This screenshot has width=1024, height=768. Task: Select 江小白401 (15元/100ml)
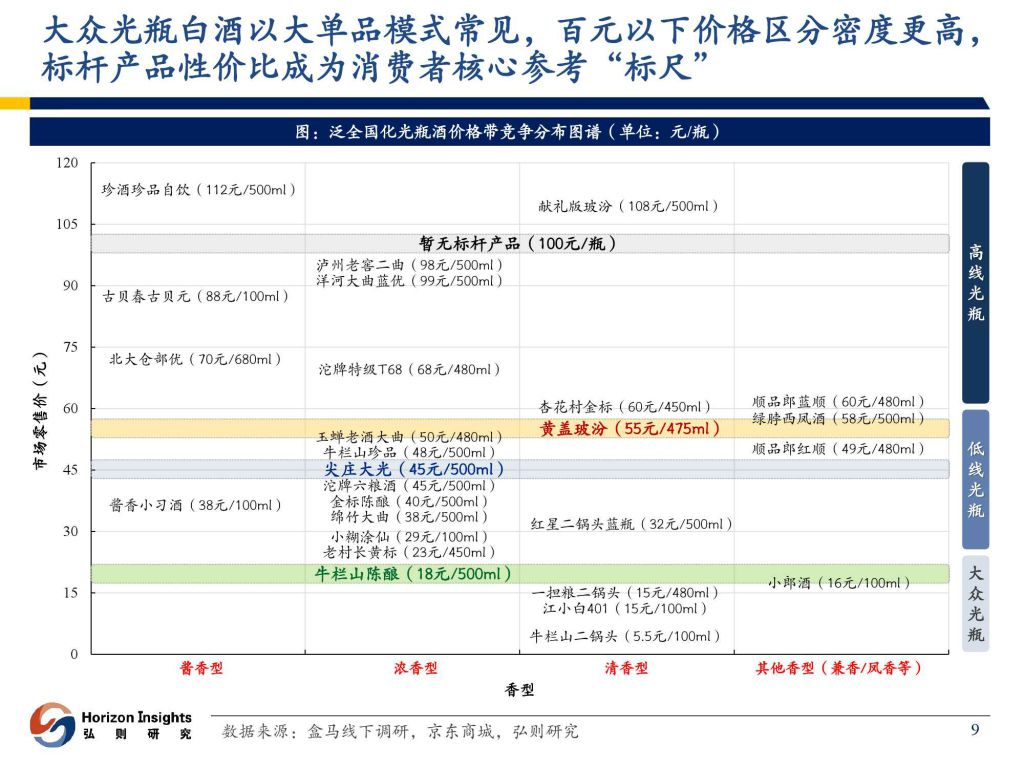click(x=625, y=609)
